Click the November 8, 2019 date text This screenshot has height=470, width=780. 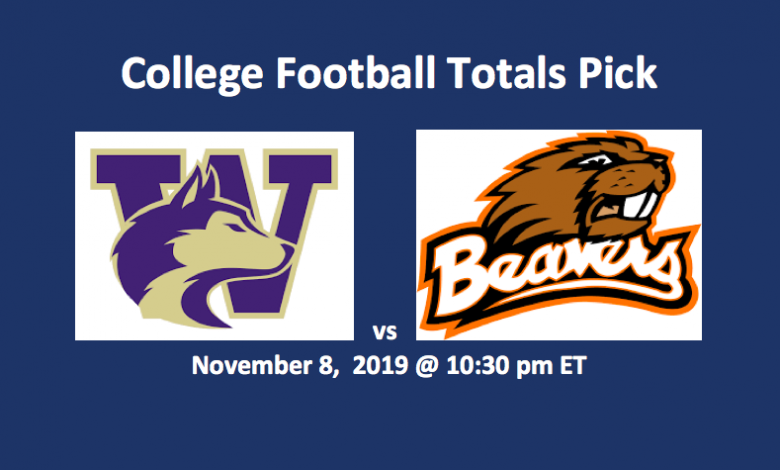300,366
